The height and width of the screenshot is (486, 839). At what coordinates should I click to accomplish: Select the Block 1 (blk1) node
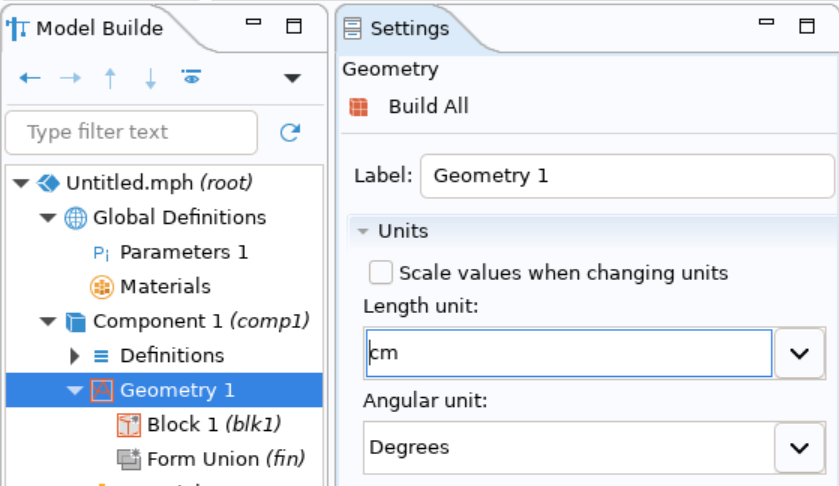199,424
